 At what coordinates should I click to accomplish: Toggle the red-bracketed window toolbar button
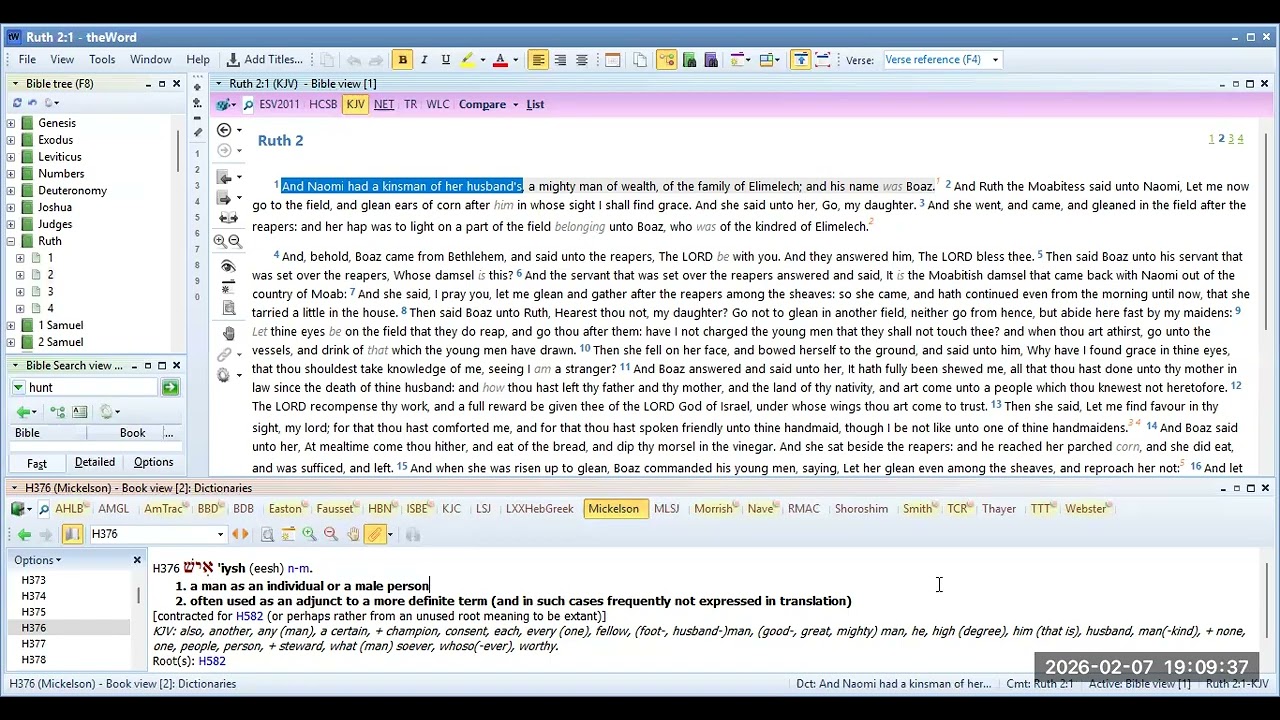click(x=822, y=60)
